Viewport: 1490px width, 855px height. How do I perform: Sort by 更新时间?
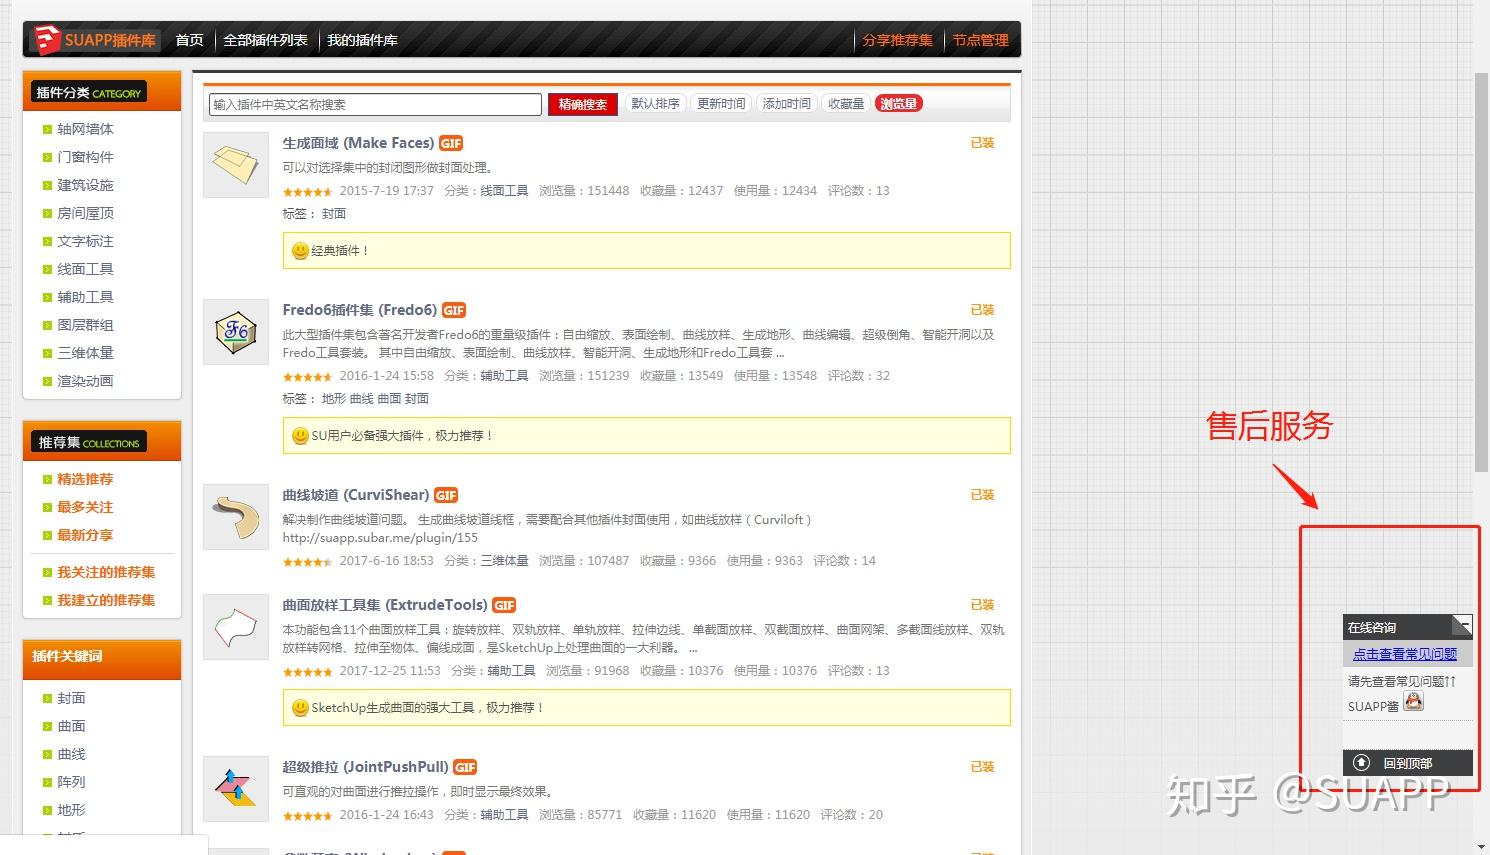(721, 103)
